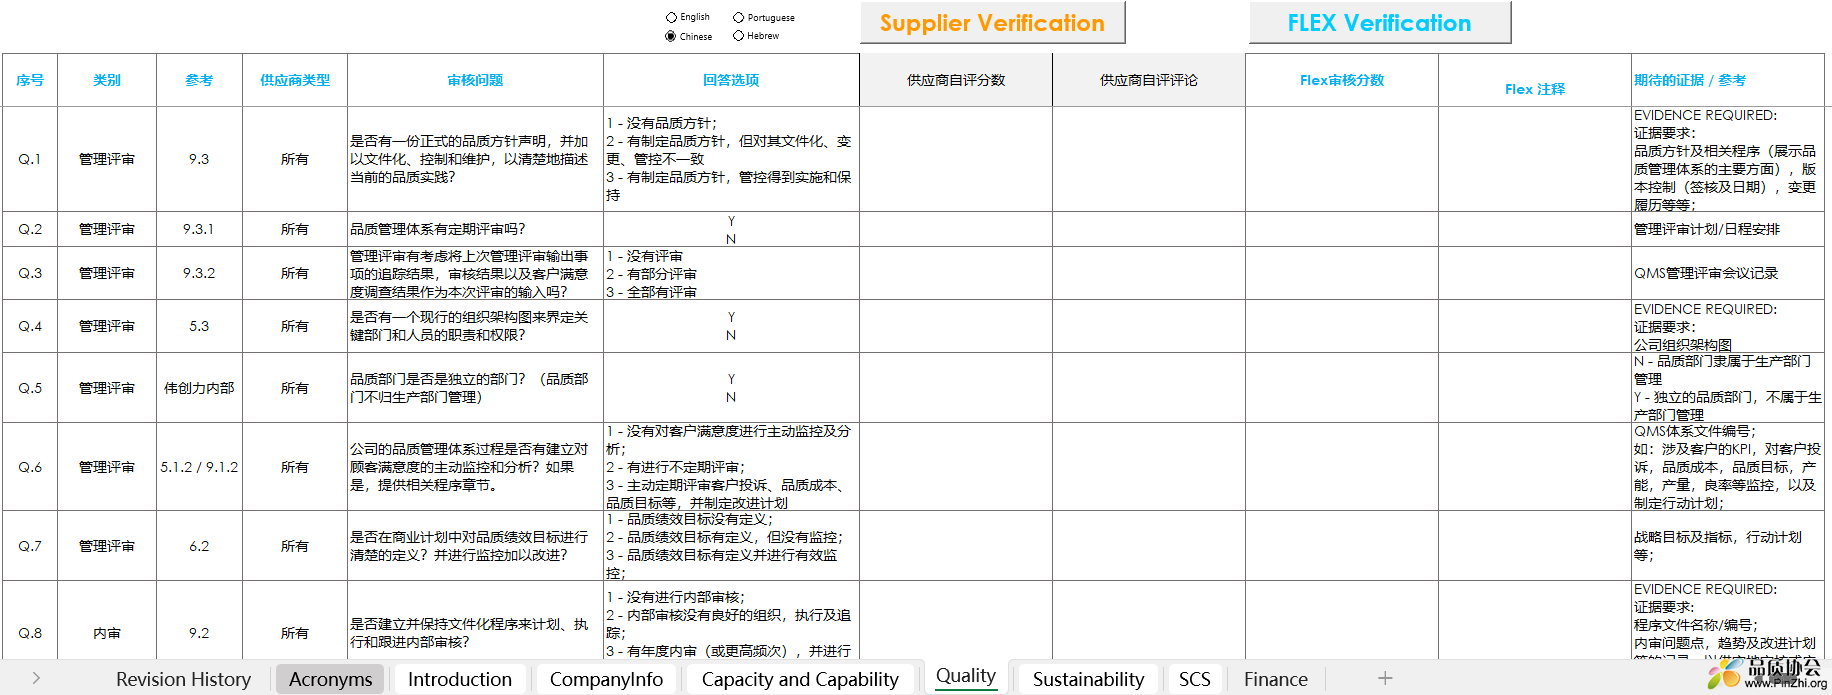Select the Flex审核分数 column header
The width and height of the screenshot is (1832, 695).
[1342, 80]
